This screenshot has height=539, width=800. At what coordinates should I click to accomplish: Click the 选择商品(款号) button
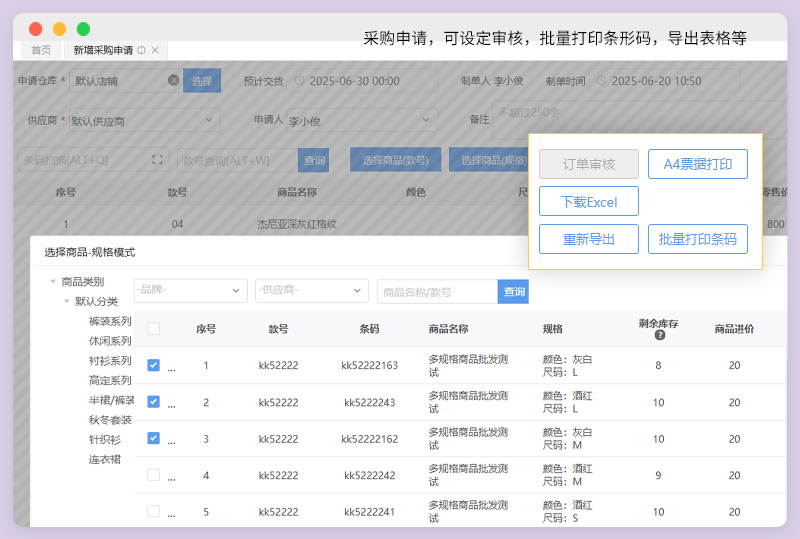coord(395,160)
